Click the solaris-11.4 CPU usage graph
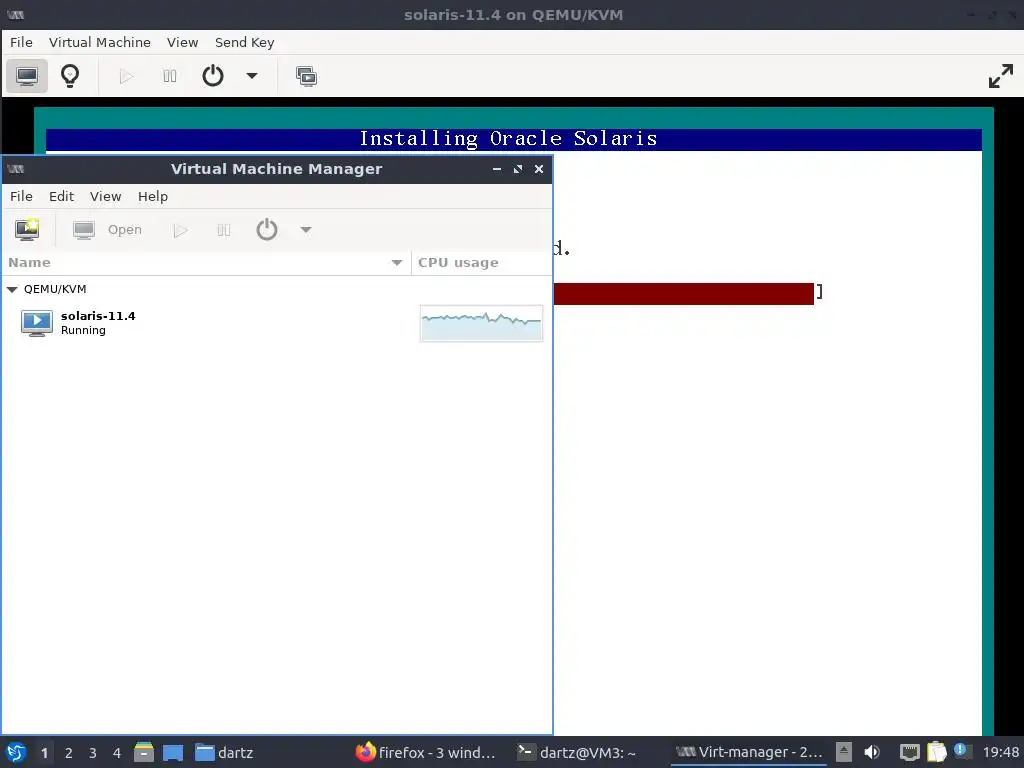Image resolution: width=1024 pixels, height=768 pixels. click(481, 323)
